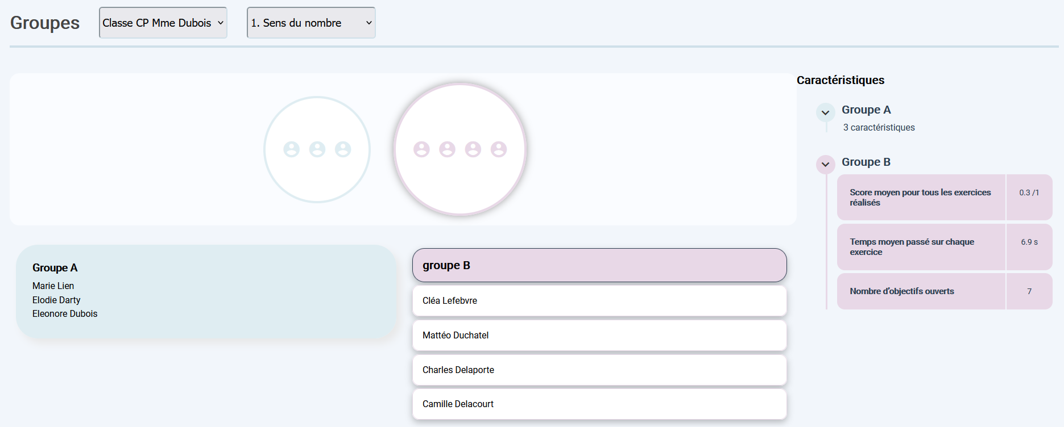The width and height of the screenshot is (1064, 427).
Task: Select student Cléa Lefebvre
Action: tap(599, 301)
